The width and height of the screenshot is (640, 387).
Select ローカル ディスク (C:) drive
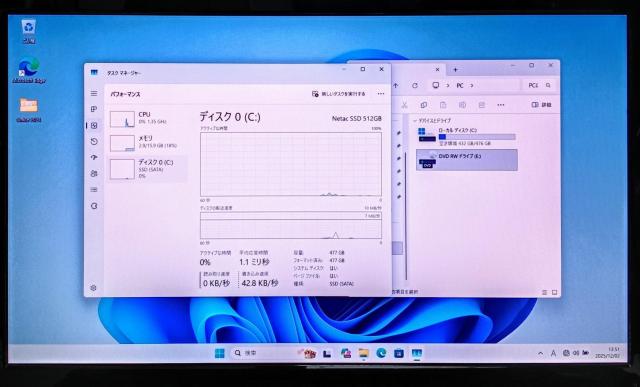[x=467, y=137]
